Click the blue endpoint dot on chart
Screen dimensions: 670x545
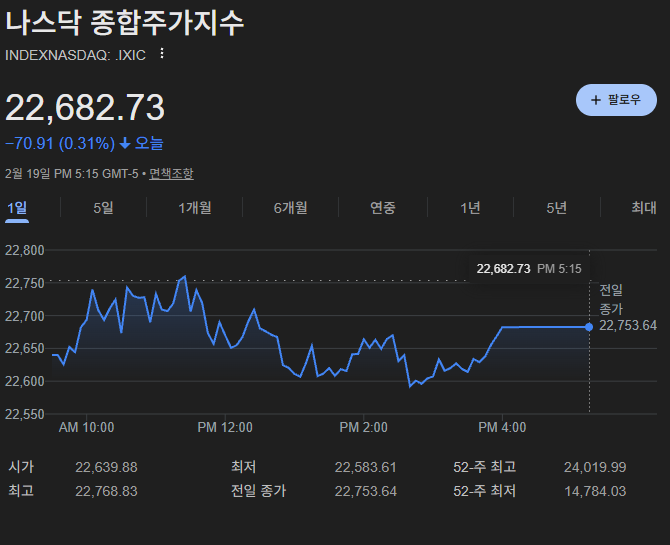tap(588, 327)
